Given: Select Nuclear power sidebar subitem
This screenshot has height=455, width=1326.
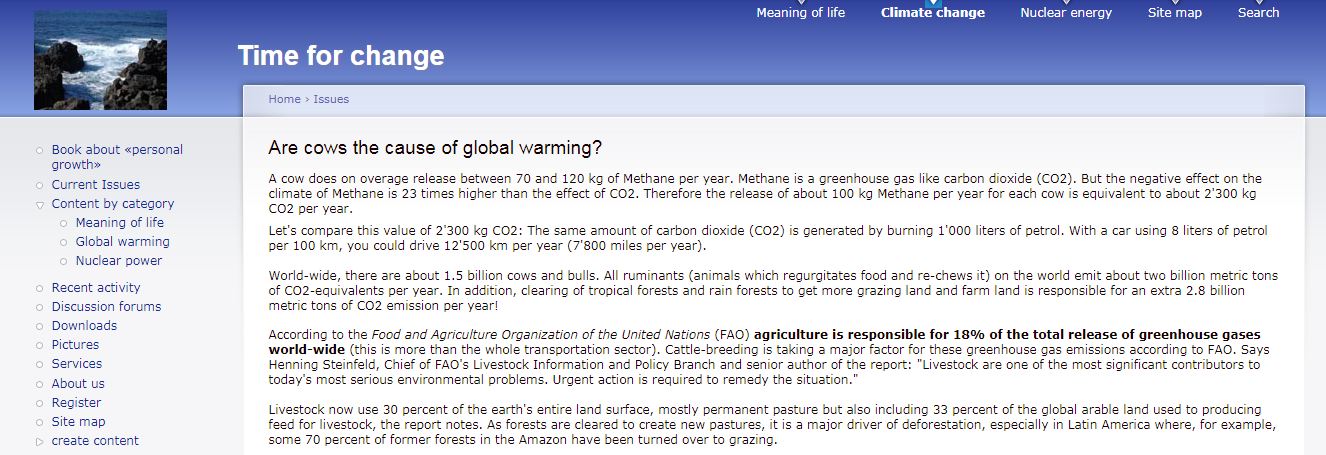Looking at the screenshot, I should pyautogui.click(x=119, y=260).
